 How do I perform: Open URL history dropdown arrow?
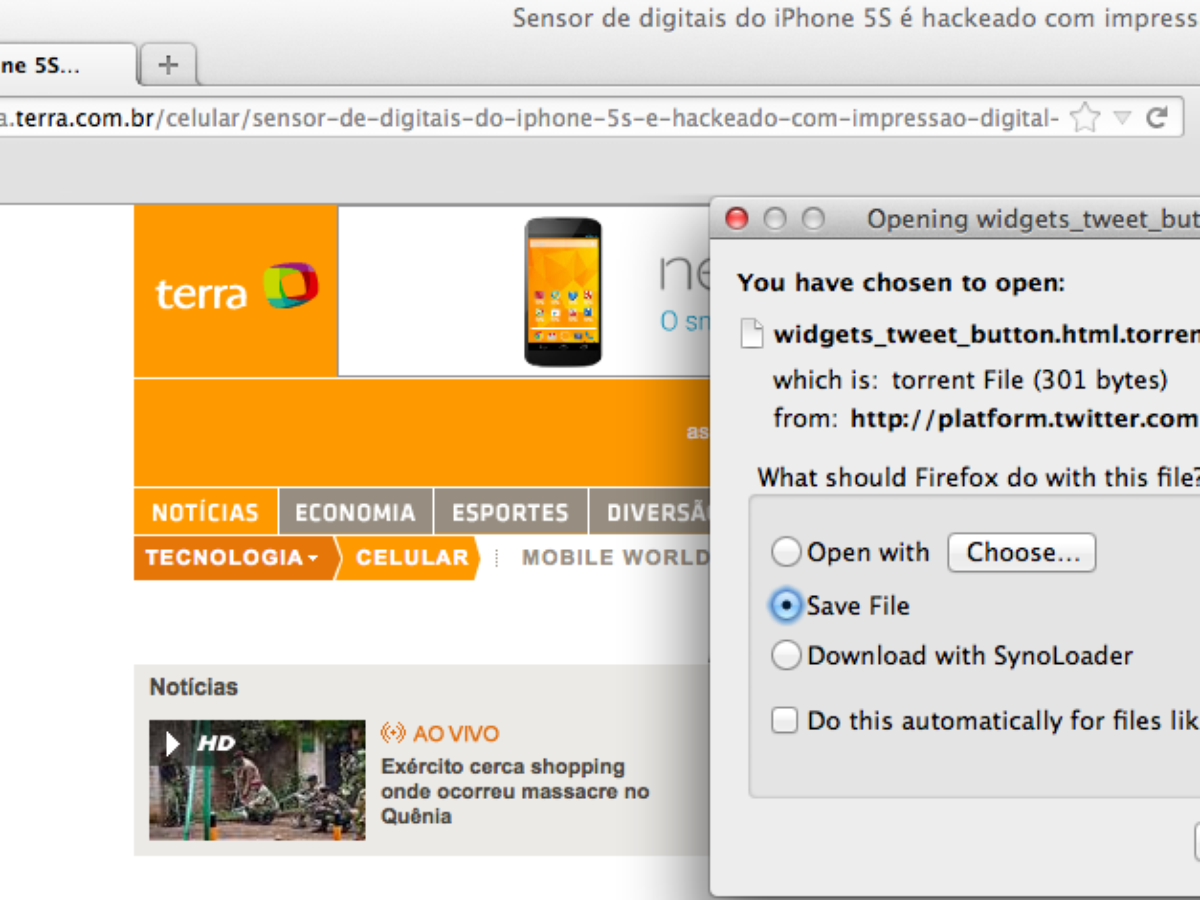click(1122, 118)
